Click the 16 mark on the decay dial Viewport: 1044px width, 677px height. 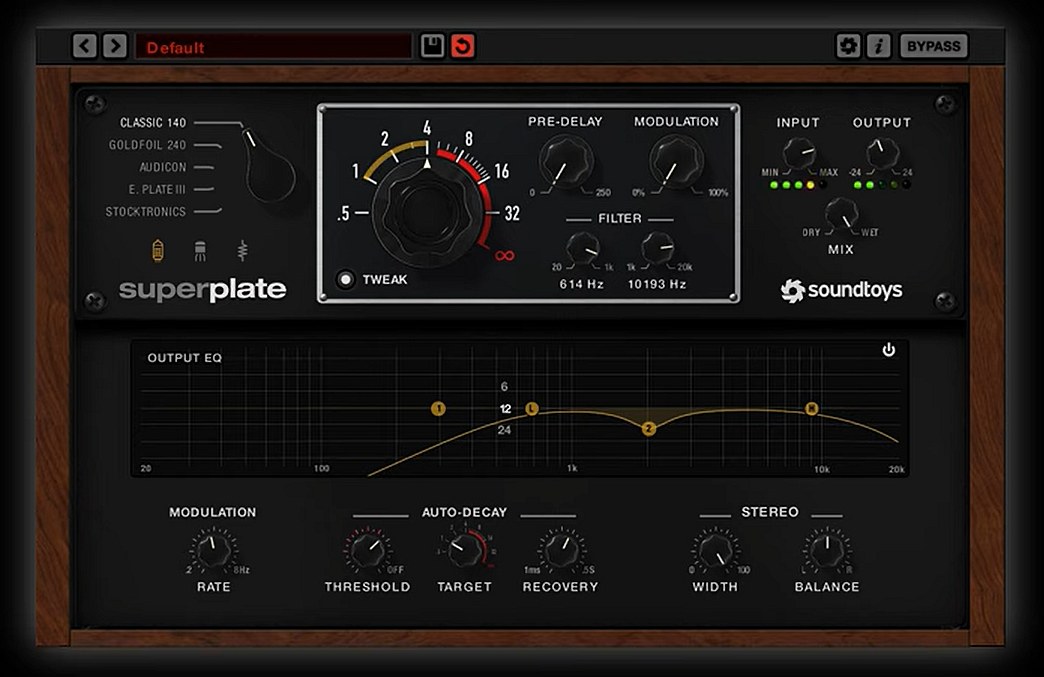click(501, 171)
